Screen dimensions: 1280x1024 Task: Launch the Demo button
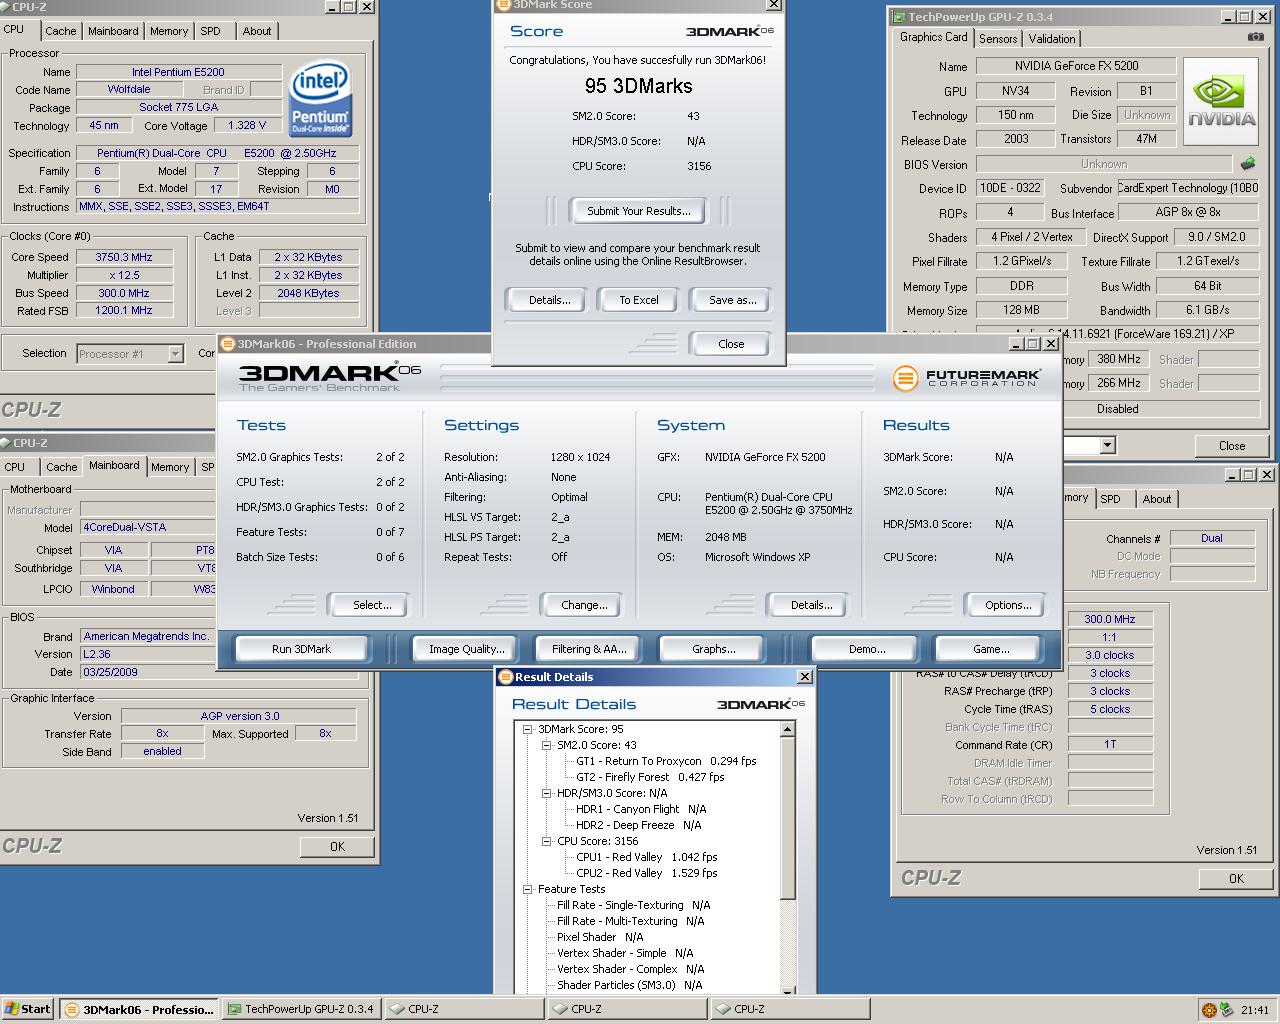point(866,649)
